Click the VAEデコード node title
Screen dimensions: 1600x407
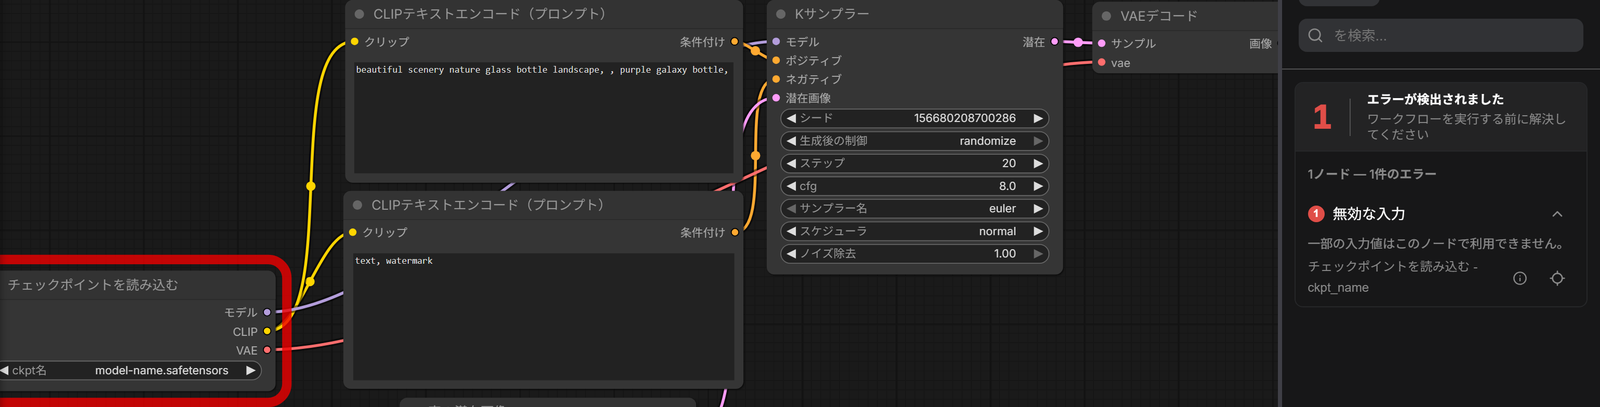click(x=1159, y=16)
